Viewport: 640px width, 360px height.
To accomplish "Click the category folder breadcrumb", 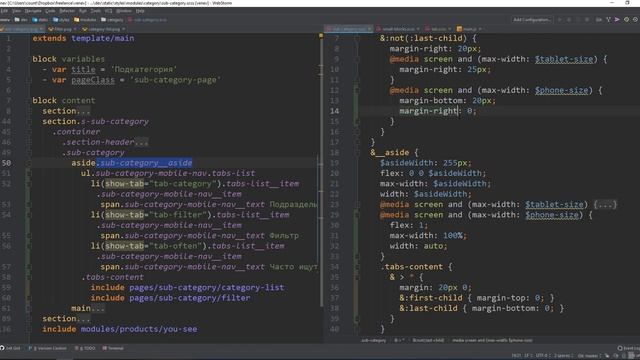I will (x=112, y=20).
